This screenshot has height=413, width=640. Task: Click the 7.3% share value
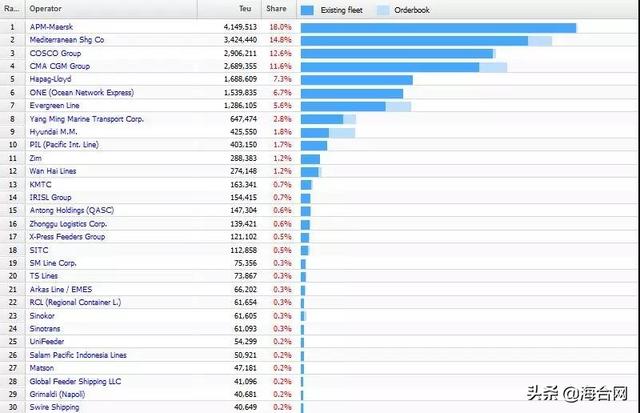tap(282, 79)
